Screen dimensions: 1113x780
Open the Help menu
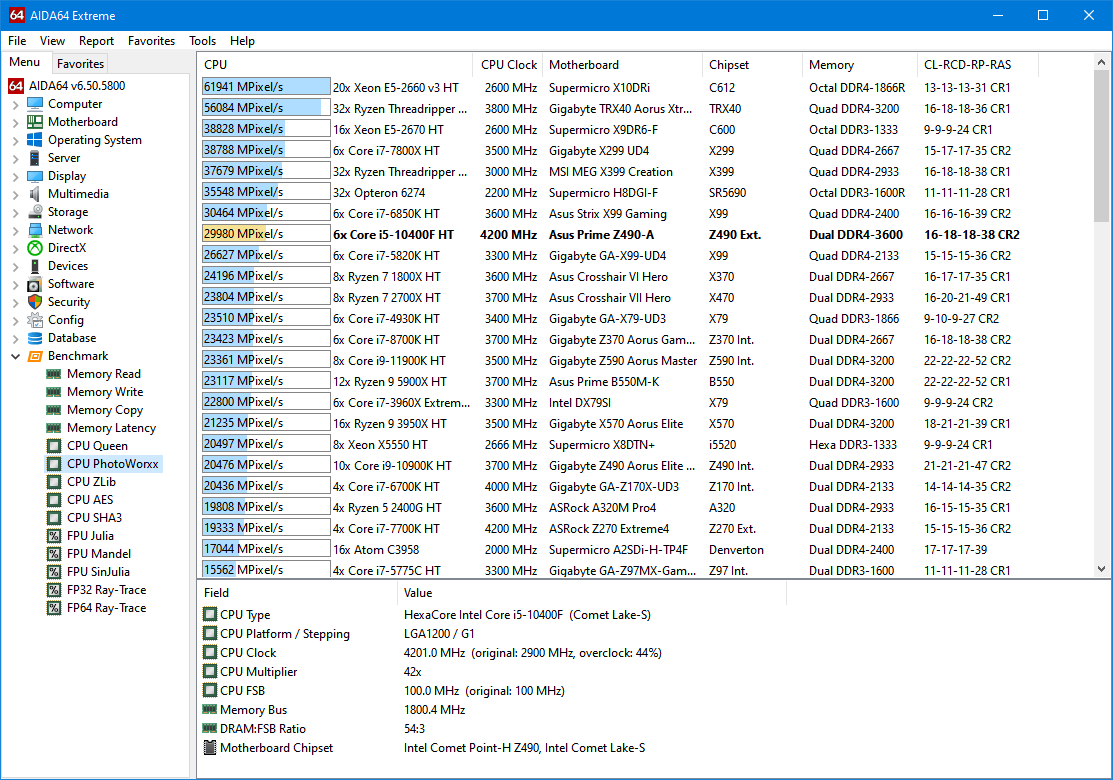tap(242, 40)
